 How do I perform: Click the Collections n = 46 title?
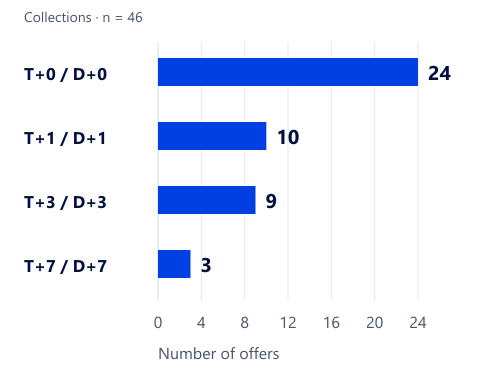click(83, 17)
